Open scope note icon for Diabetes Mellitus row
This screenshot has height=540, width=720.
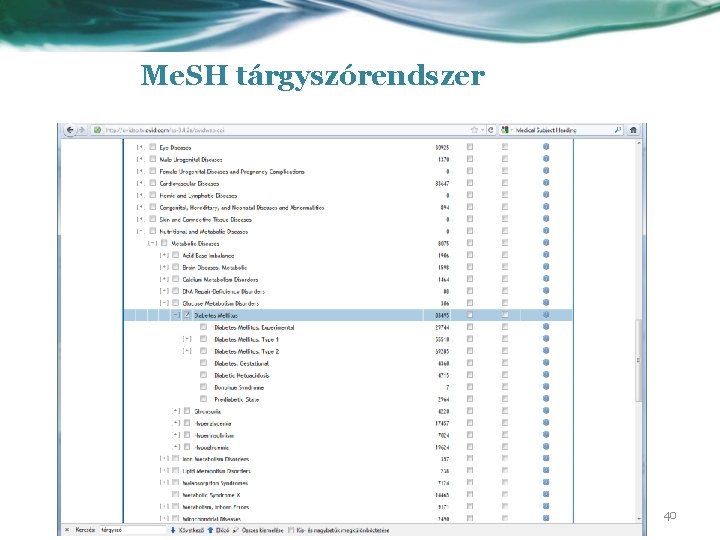[x=546, y=315]
